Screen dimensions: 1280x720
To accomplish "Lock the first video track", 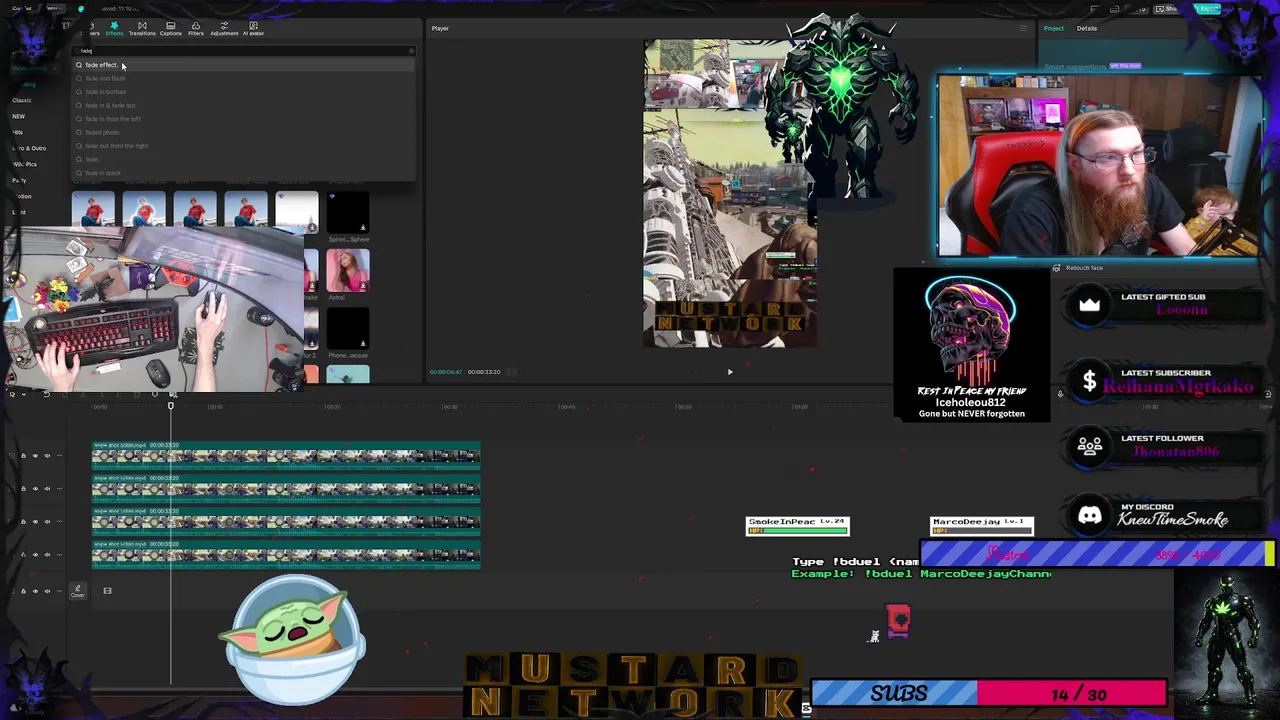I will click(23, 456).
